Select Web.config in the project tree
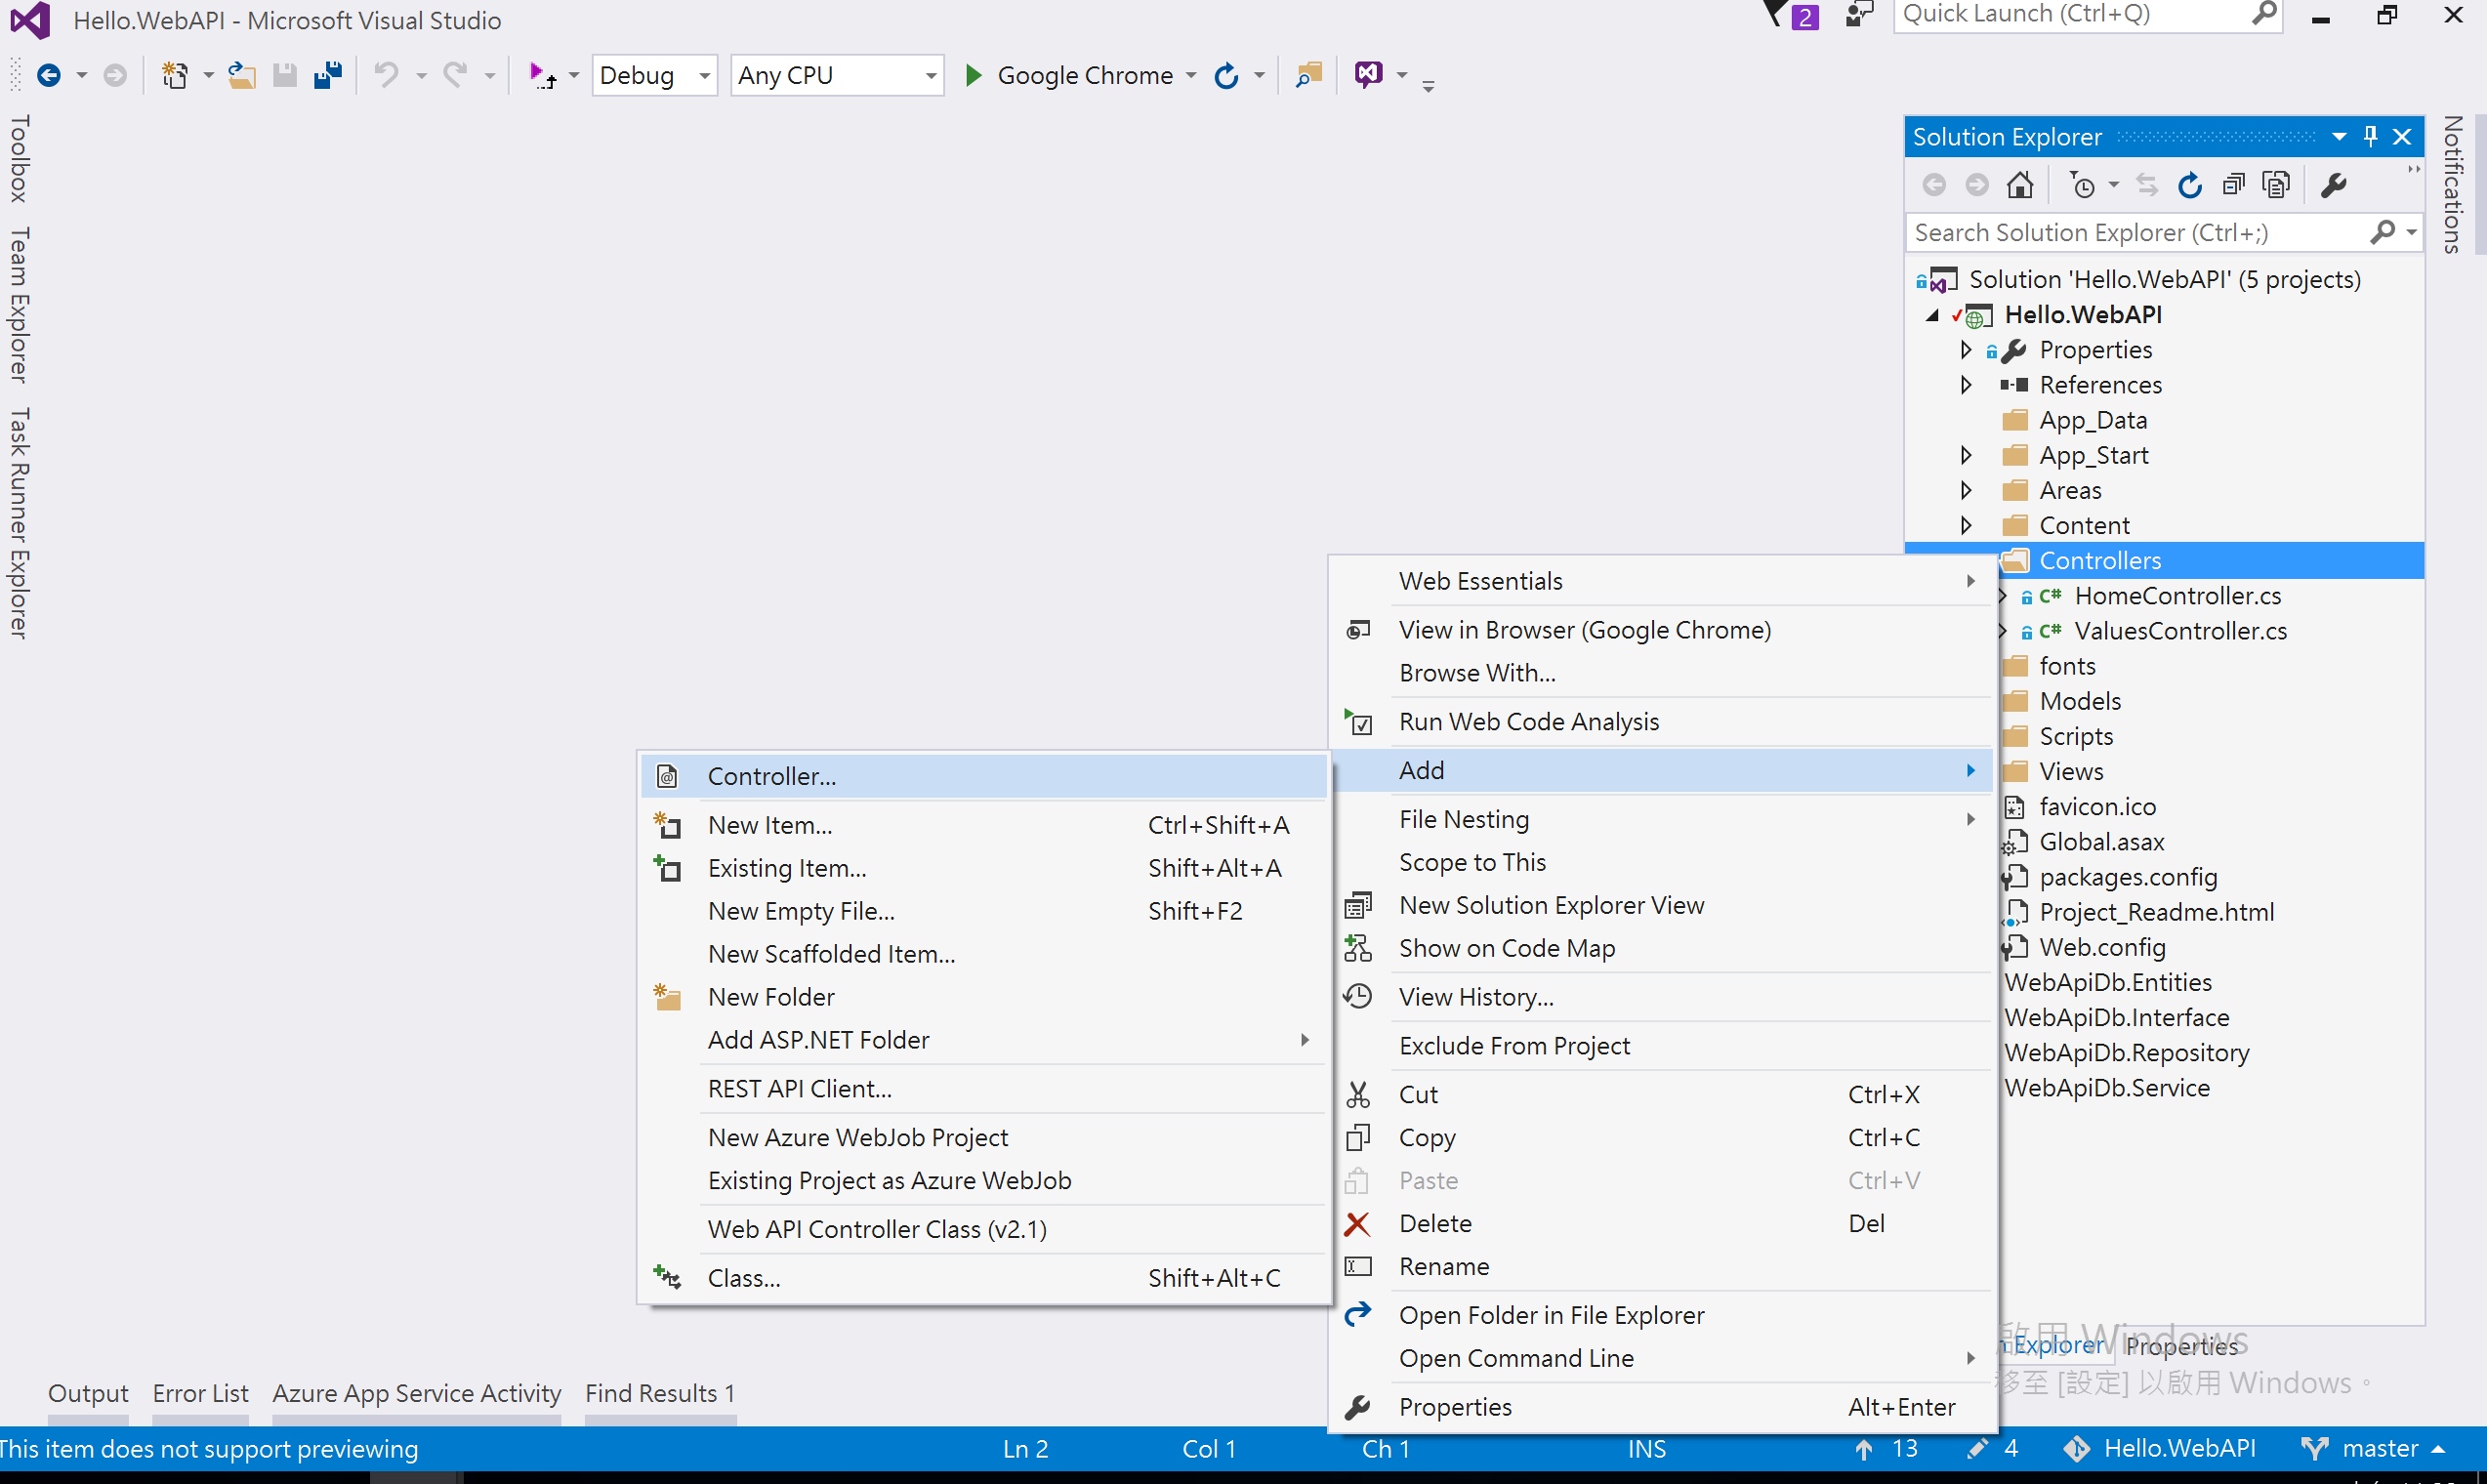2487x1484 pixels. pyautogui.click(x=2102, y=947)
